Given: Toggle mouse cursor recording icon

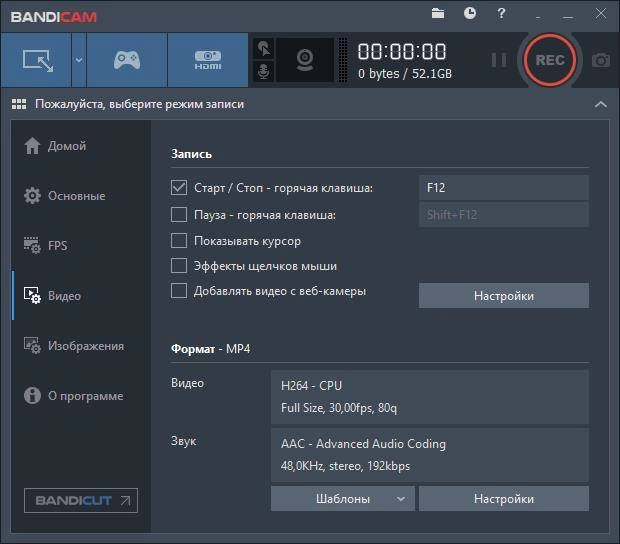Looking at the screenshot, I should coord(264,49).
